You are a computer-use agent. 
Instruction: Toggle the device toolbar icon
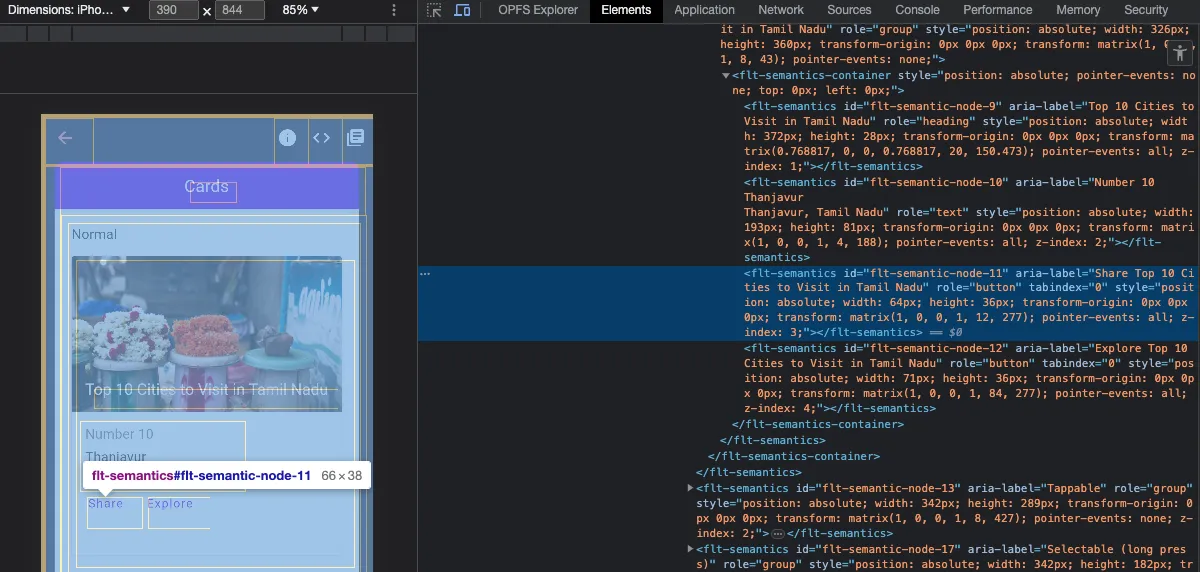click(x=462, y=10)
